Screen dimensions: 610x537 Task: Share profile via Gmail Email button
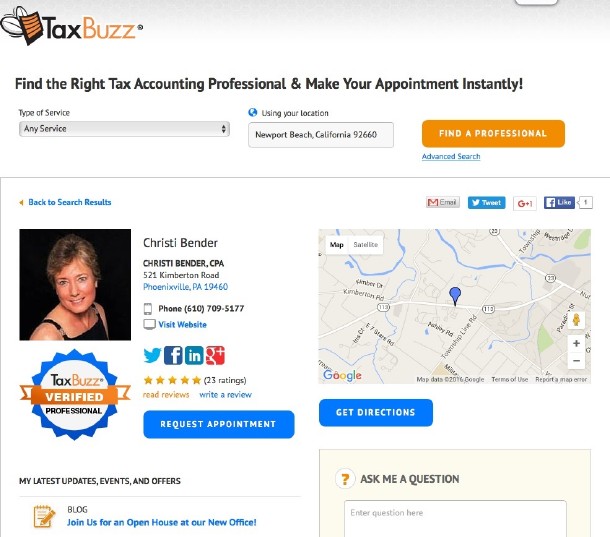(x=443, y=202)
